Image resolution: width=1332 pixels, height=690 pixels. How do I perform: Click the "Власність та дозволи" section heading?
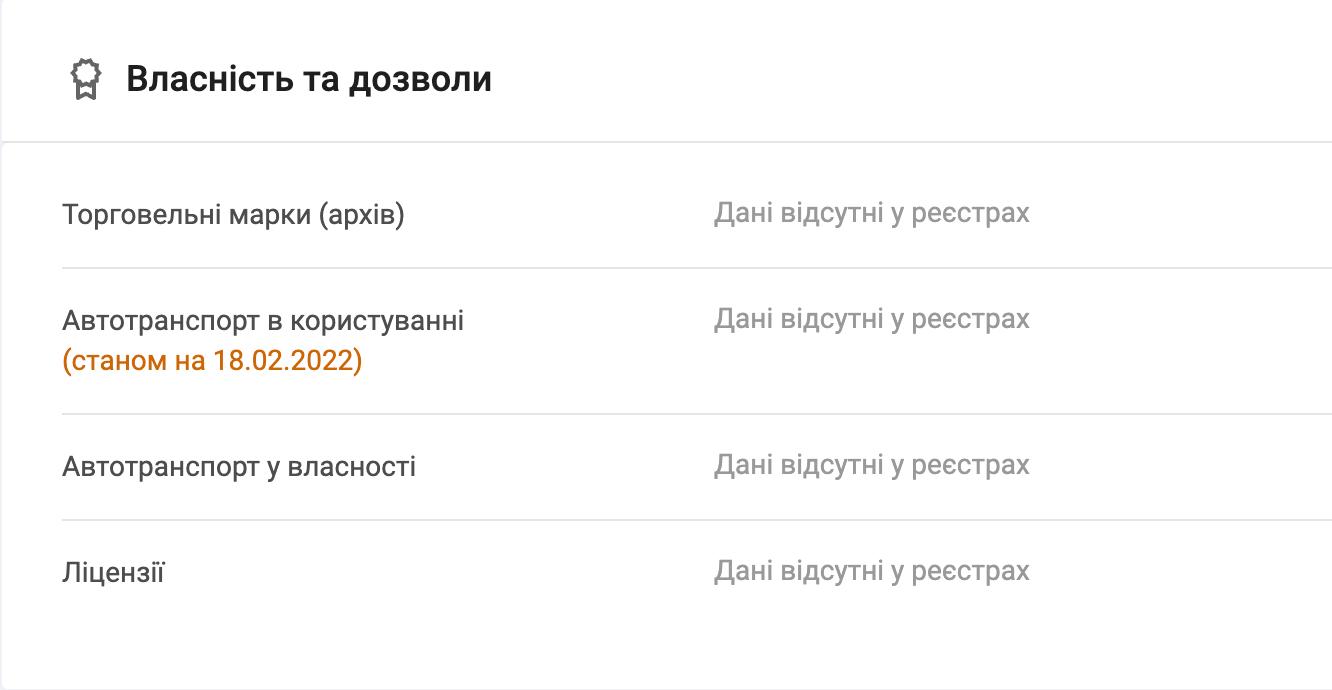[x=308, y=79]
